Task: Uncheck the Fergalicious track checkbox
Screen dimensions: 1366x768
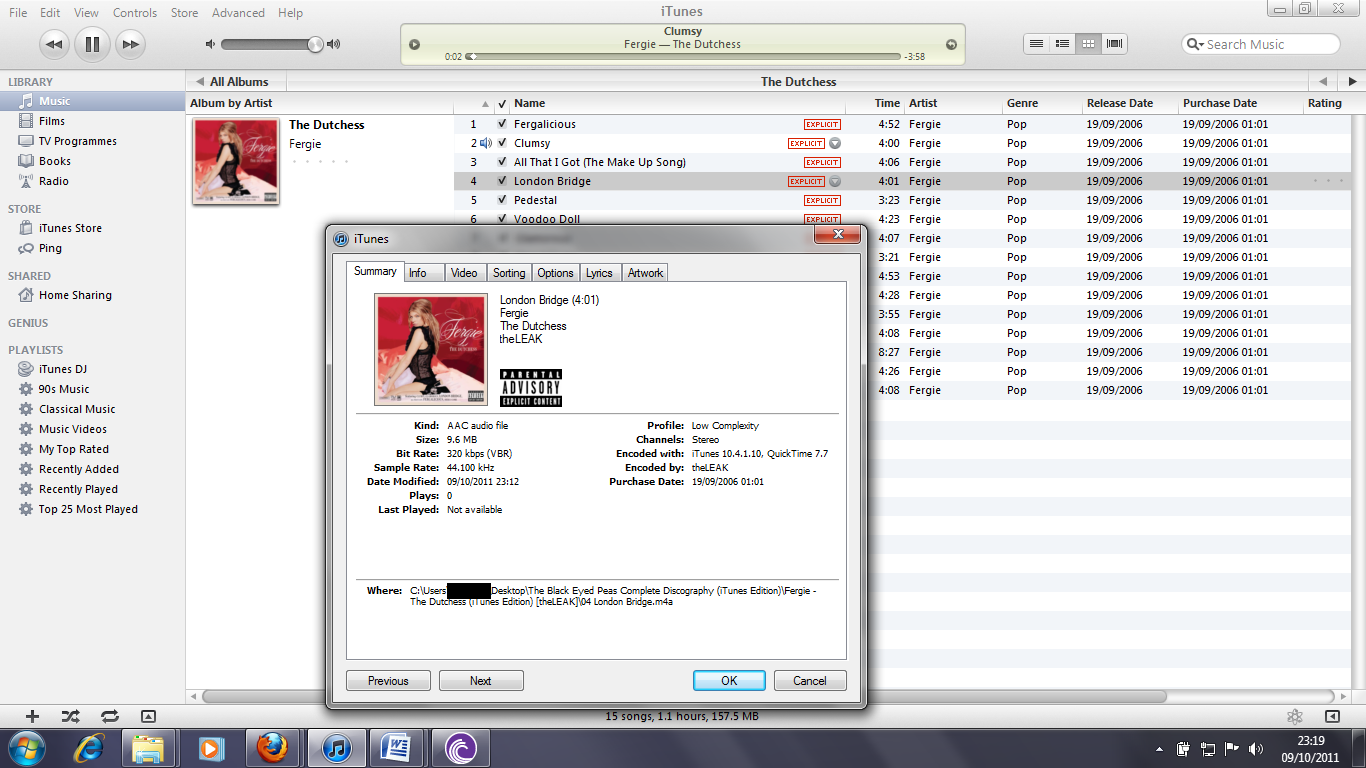Action: coord(502,124)
